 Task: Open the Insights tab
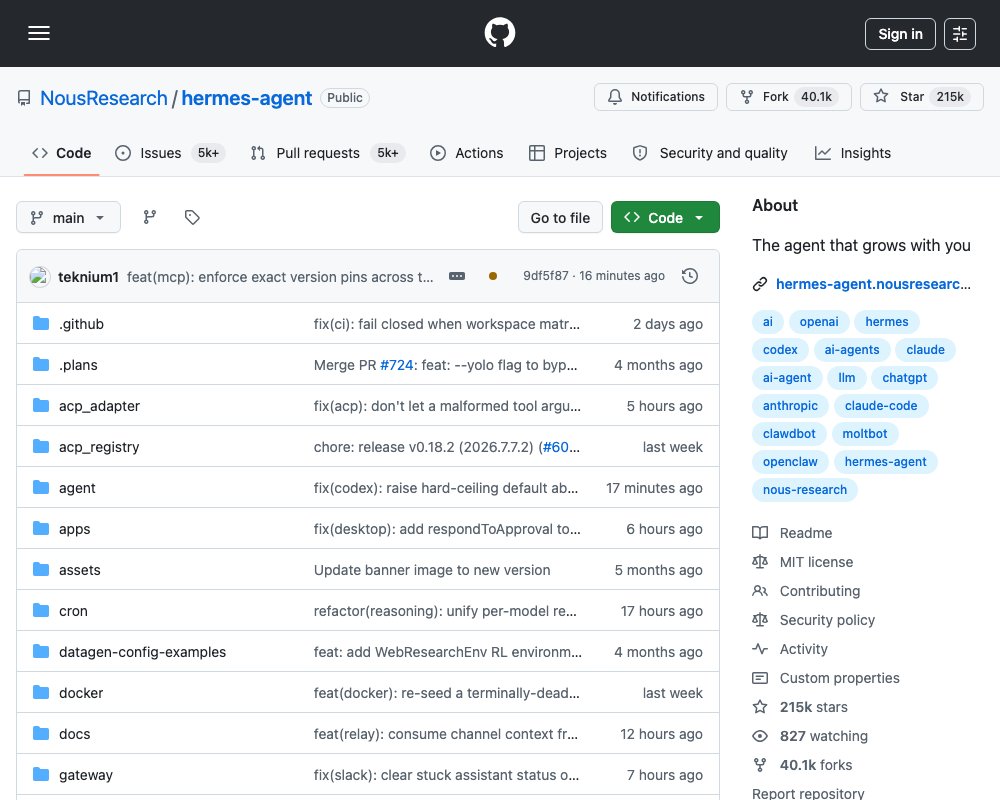tap(853, 153)
